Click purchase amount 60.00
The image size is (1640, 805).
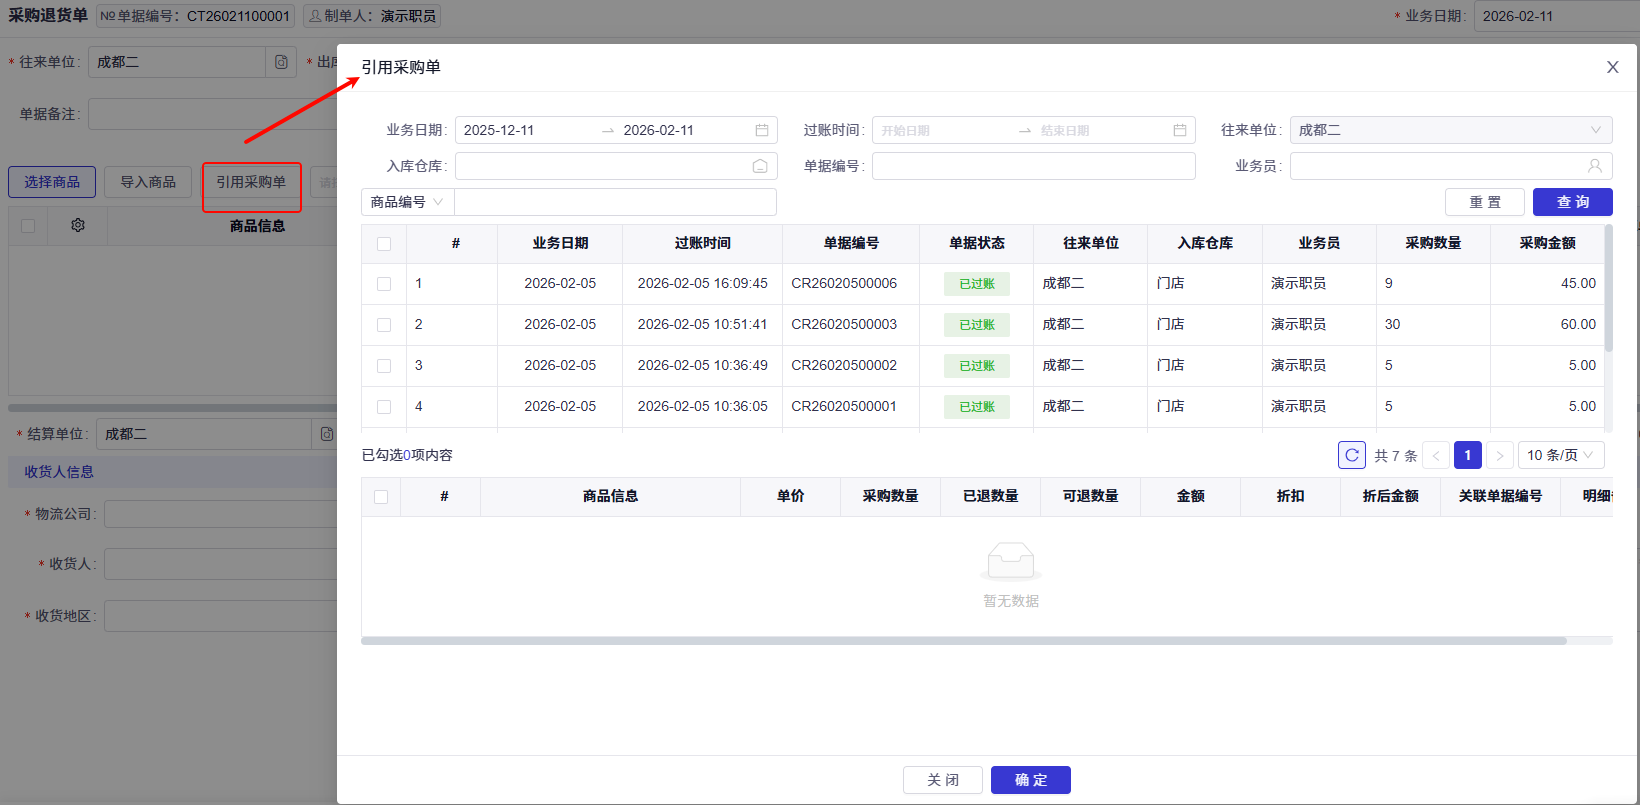pos(1578,324)
